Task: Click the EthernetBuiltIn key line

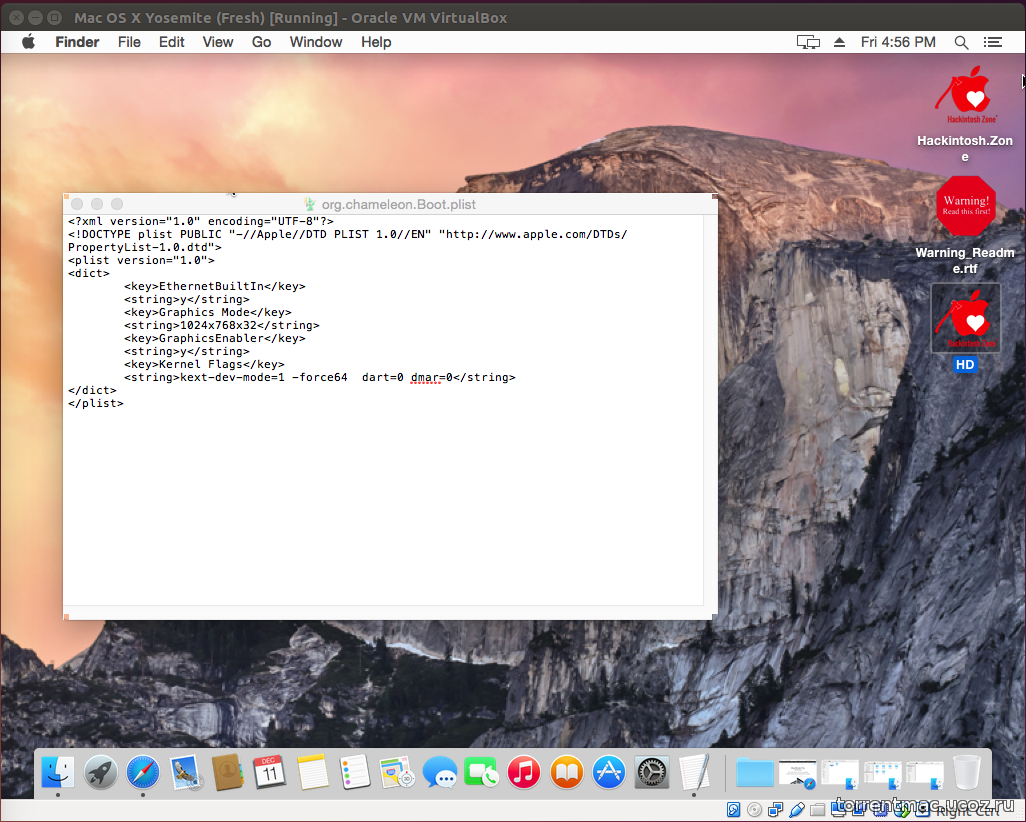Action: 215,286
